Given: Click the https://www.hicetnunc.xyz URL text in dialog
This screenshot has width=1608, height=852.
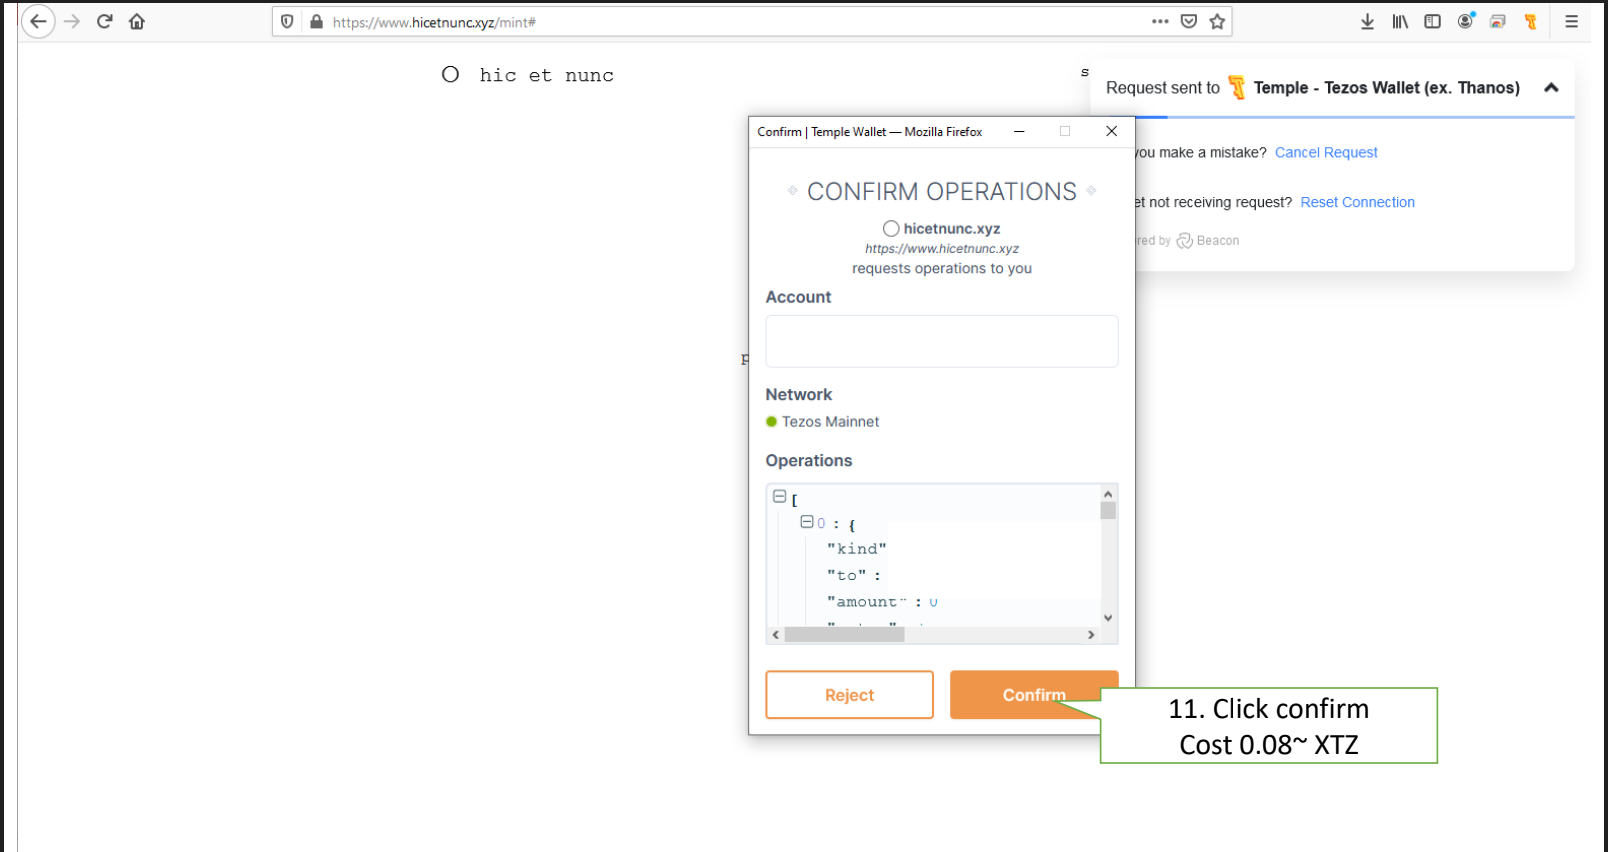Looking at the screenshot, I should click(x=942, y=248).
